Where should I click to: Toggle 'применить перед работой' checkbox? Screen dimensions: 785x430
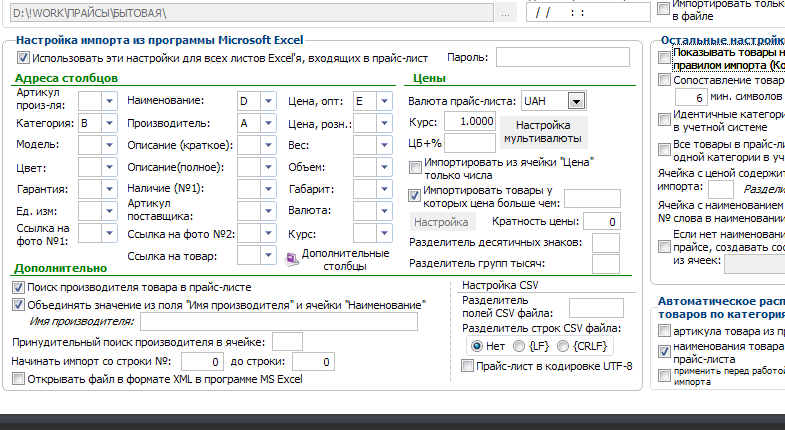tap(664, 375)
